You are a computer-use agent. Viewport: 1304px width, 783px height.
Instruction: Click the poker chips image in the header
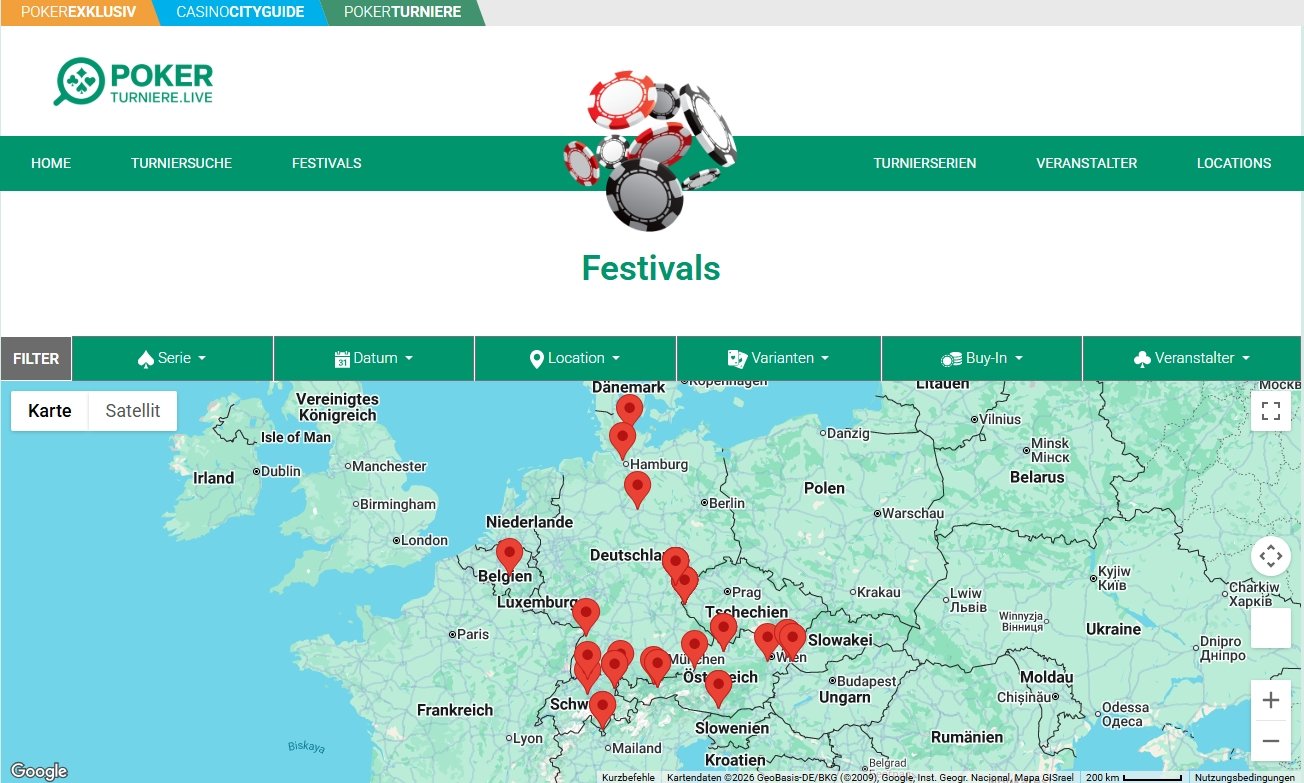coord(650,150)
